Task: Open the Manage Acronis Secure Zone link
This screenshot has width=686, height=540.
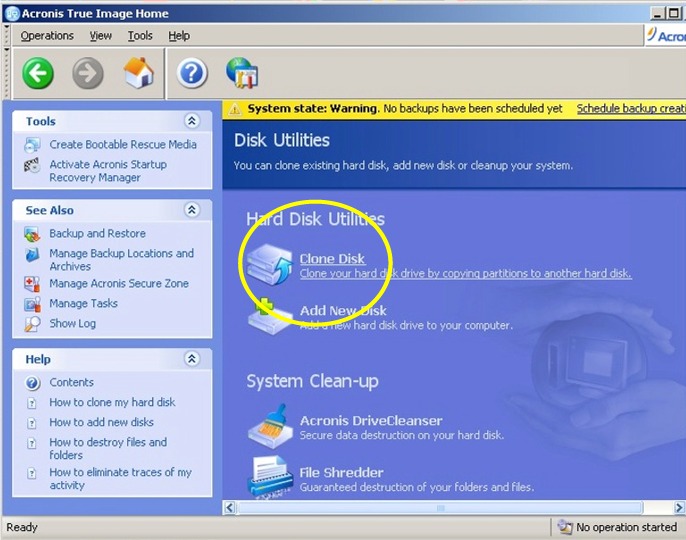Action: (119, 284)
